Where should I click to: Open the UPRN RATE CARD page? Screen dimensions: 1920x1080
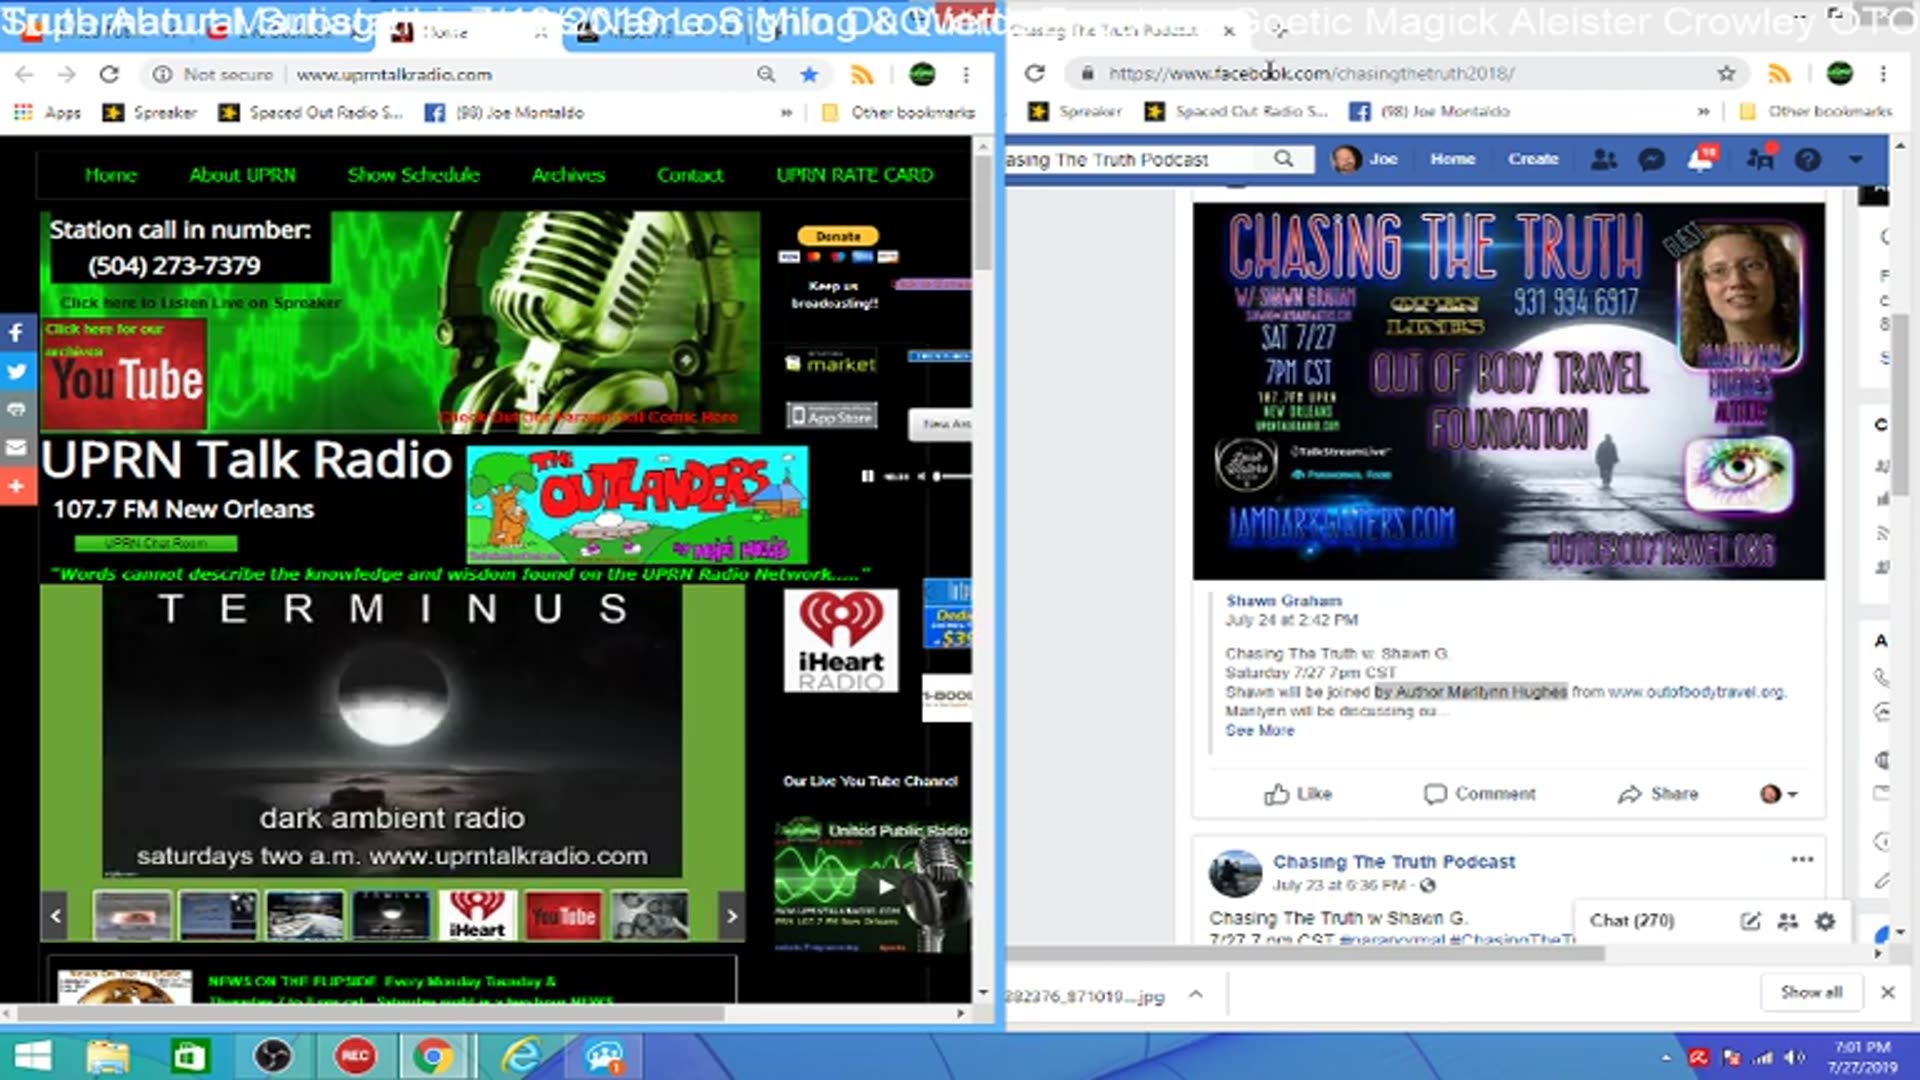855,175
